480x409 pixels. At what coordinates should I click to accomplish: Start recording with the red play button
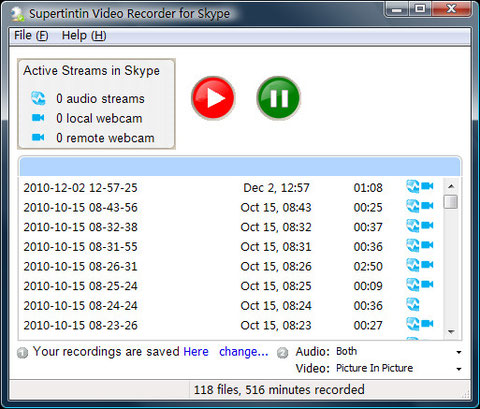[213, 98]
